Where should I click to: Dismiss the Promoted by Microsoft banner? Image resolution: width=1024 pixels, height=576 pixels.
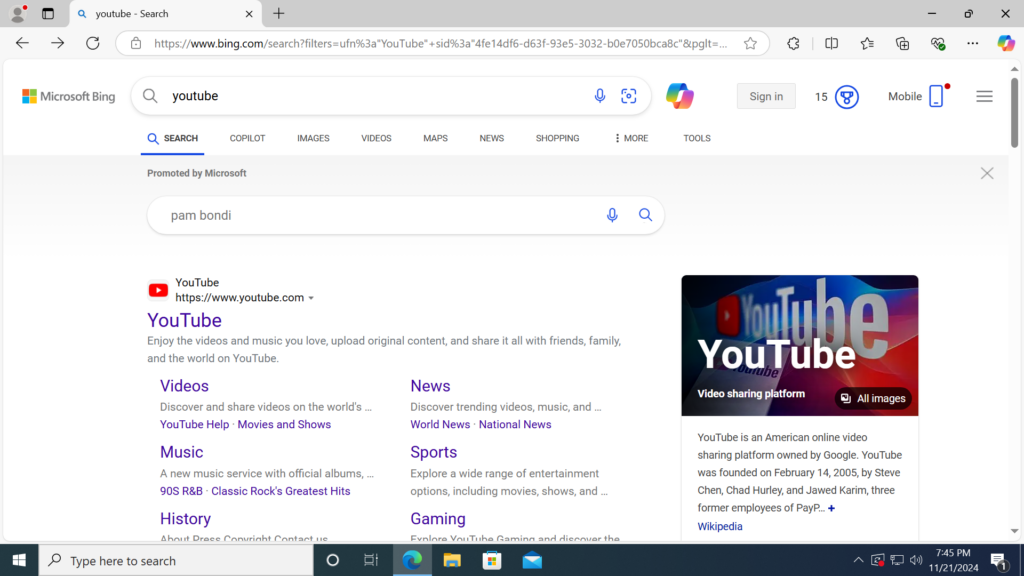pyautogui.click(x=987, y=173)
